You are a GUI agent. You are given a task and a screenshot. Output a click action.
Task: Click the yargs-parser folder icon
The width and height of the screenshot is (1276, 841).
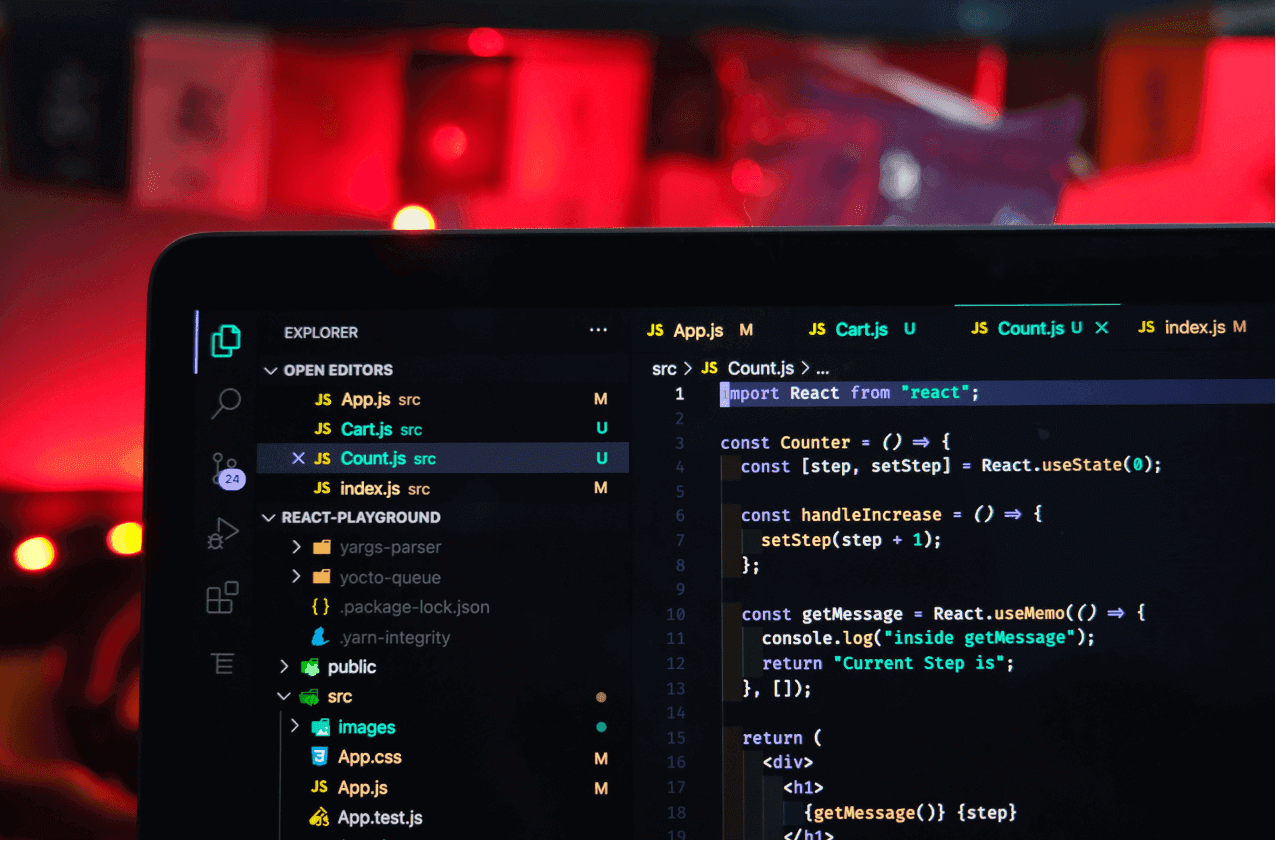(322, 547)
